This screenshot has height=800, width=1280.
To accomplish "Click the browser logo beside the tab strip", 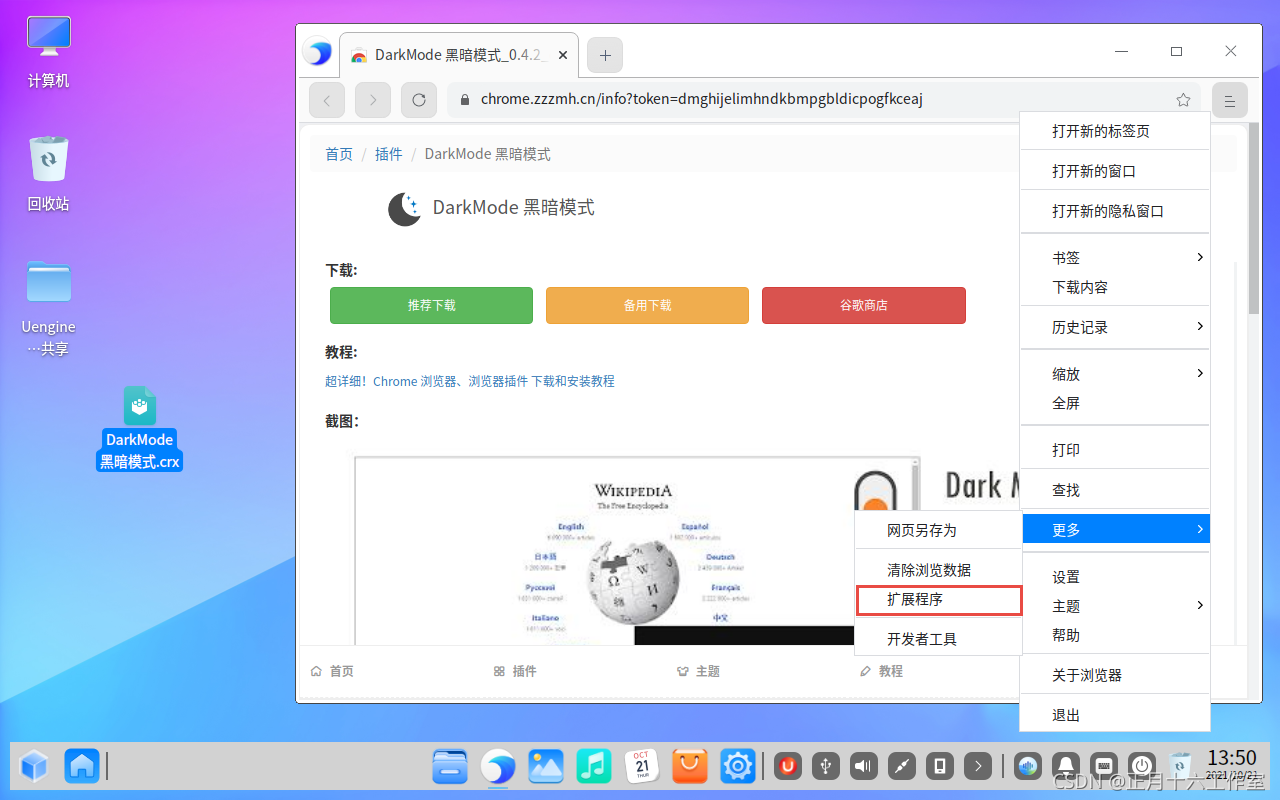I will tap(318, 53).
